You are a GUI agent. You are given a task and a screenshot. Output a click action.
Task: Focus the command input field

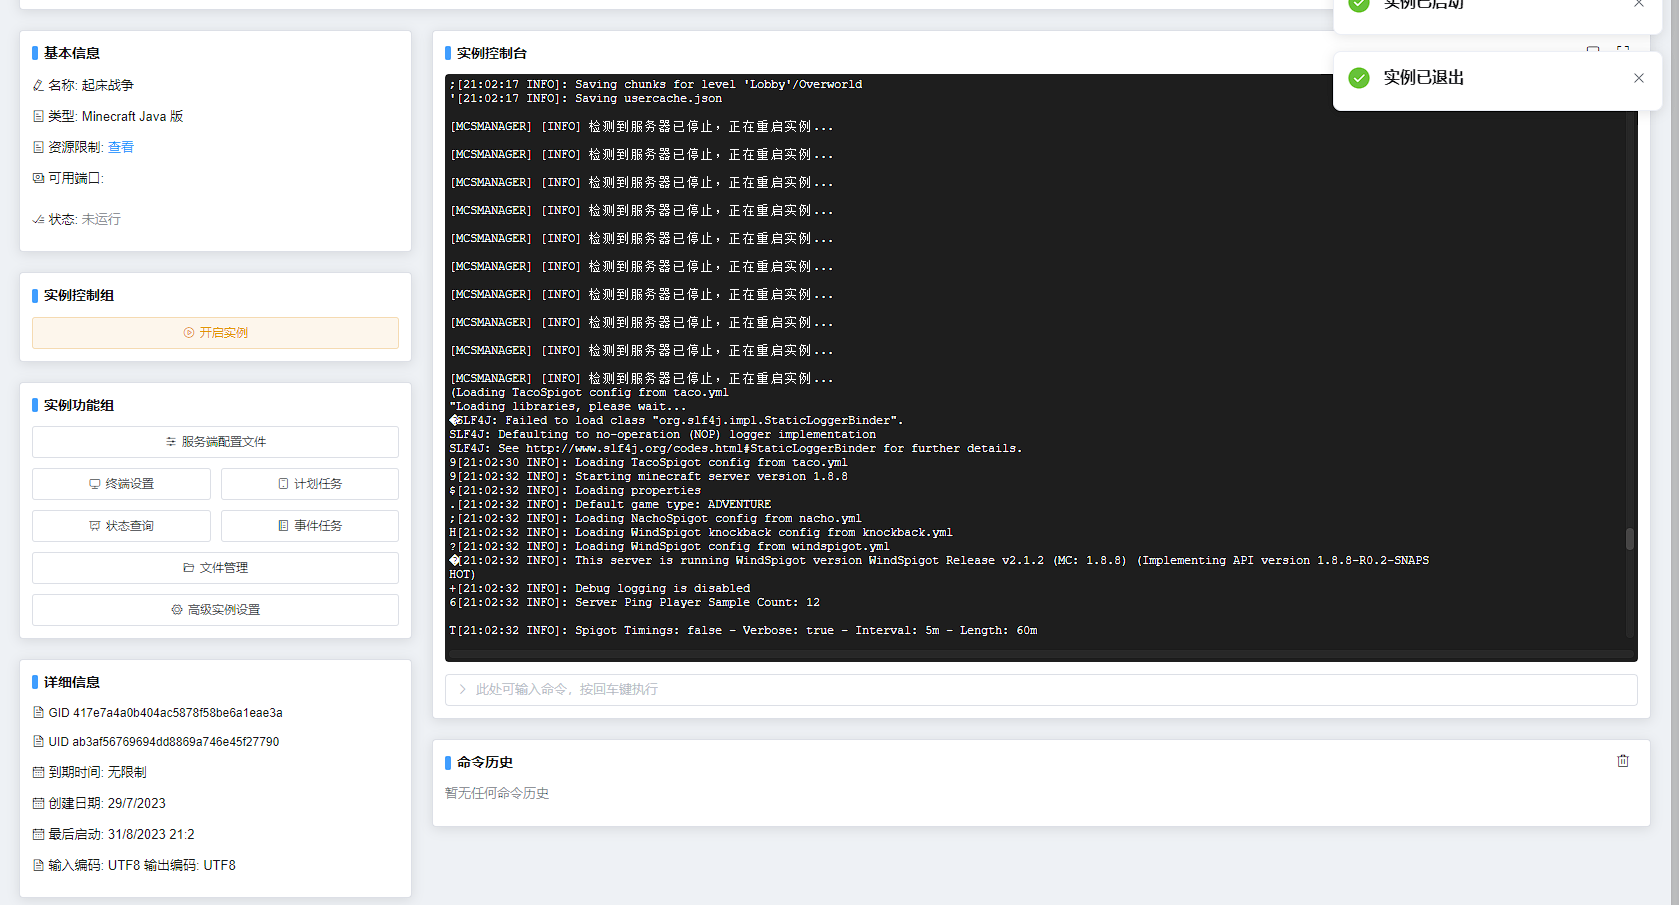[x=900, y=689]
